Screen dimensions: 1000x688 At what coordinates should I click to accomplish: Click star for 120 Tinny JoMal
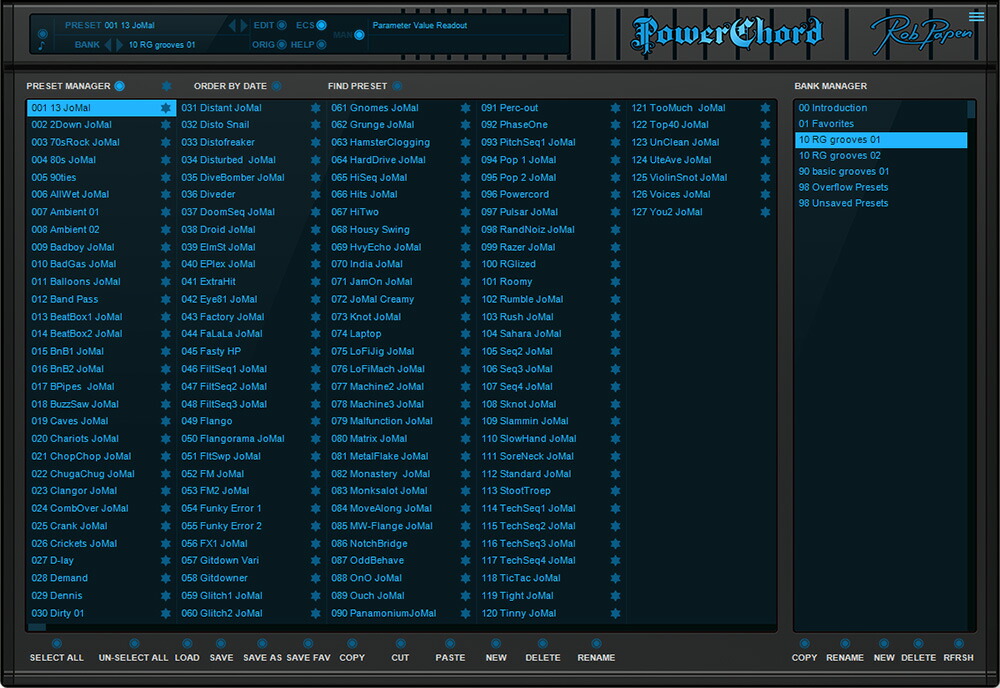coord(615,613)
